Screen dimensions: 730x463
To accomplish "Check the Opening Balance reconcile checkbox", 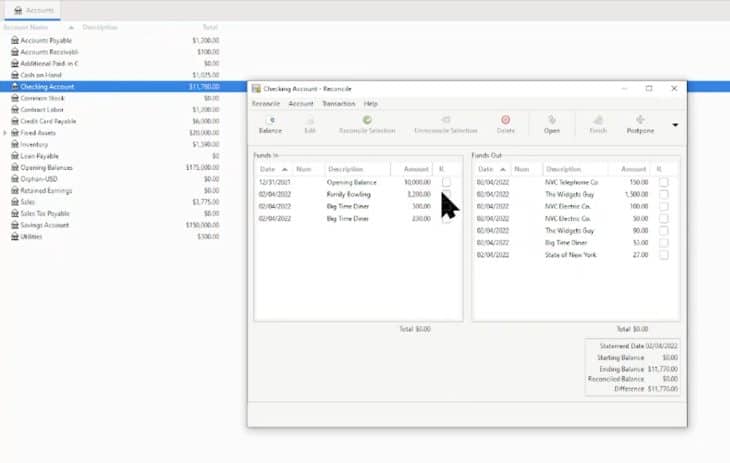I will (446, 183).
